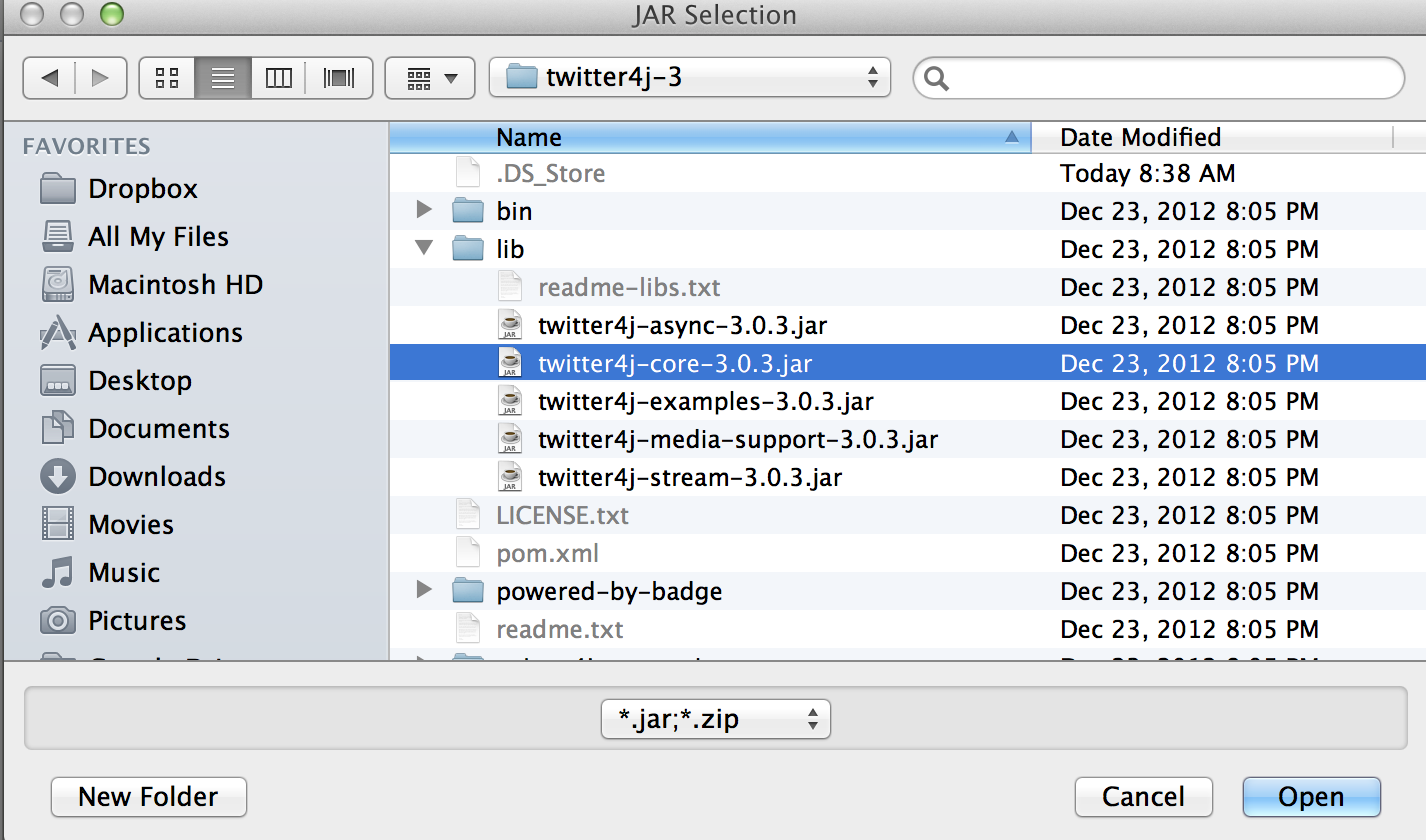Click the lib folder name

(x=510, y=249)
